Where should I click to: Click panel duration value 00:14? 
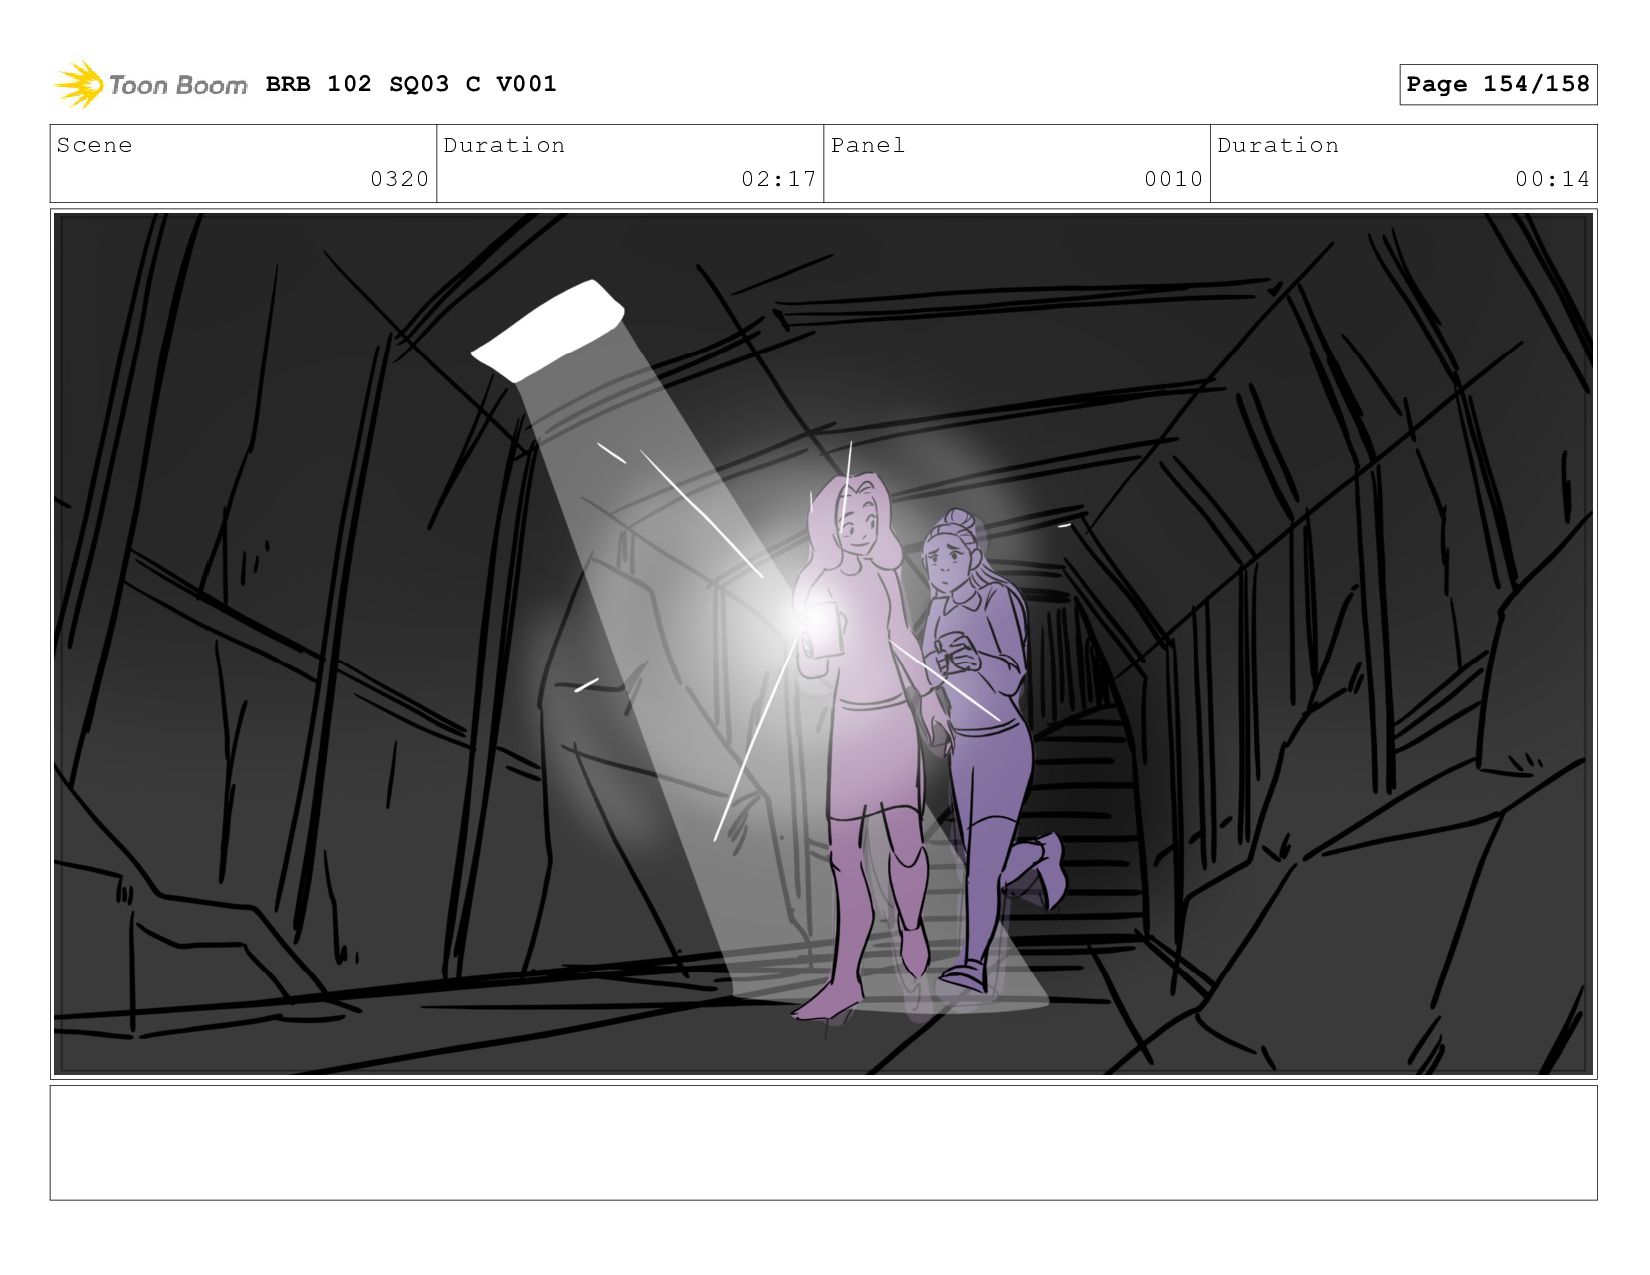[x=1552, y=179]
